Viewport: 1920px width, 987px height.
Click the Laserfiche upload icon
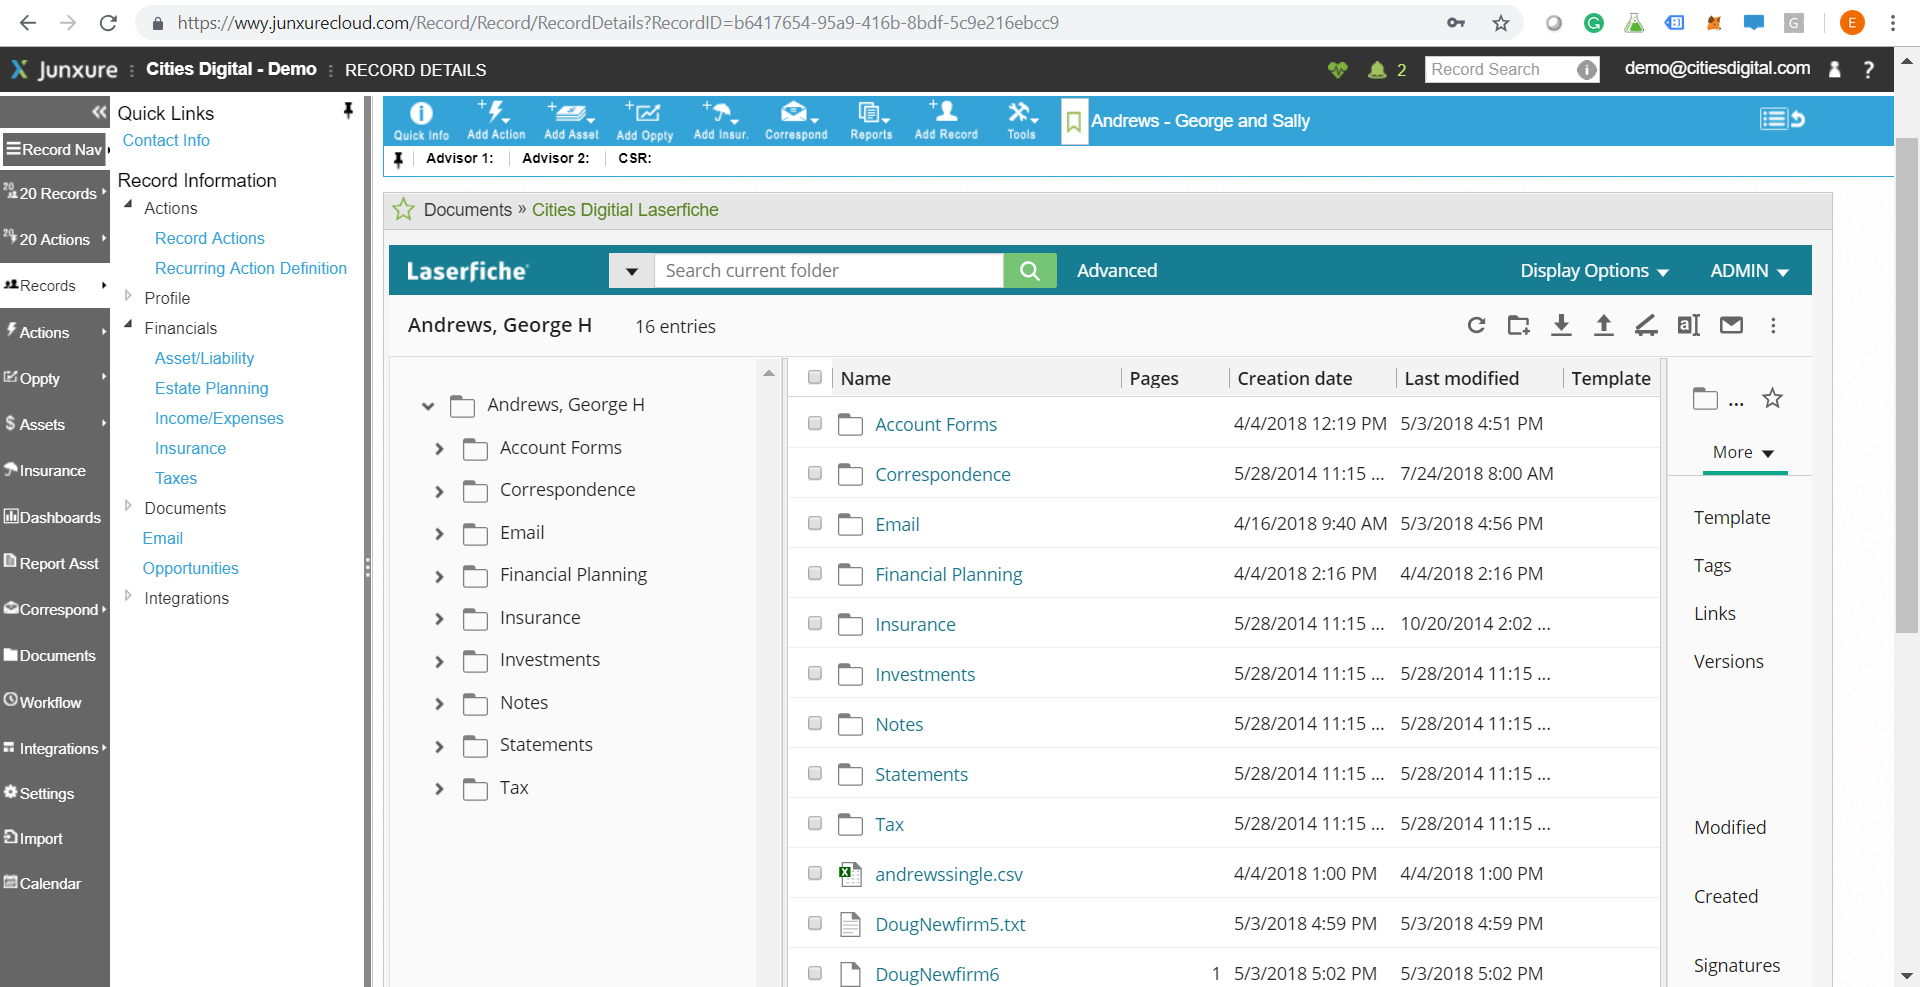click(1604, 325)
